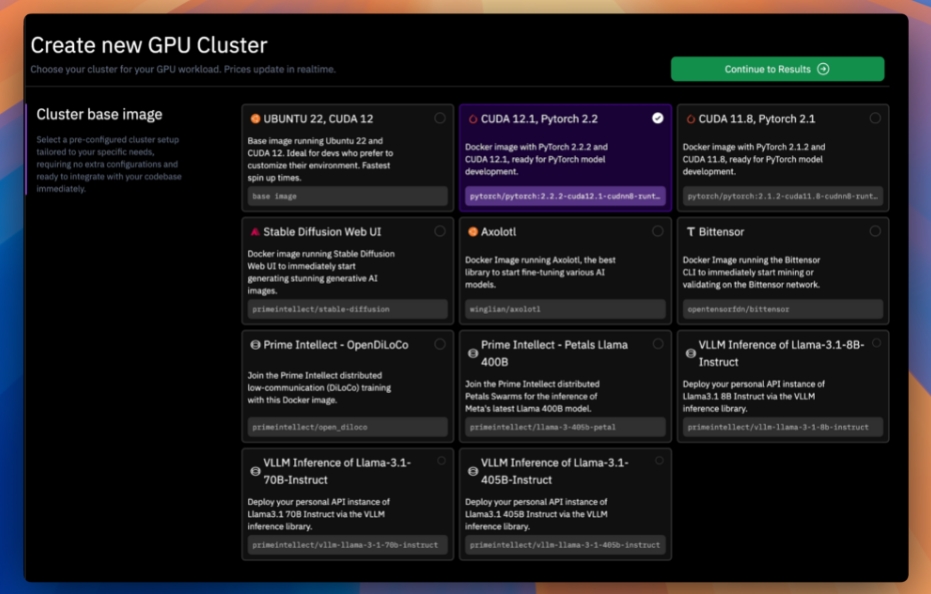Click the vllm-llama-3-1-8b-instruct image tag
The width and height of the screenshot is (931, 594).
783,426
